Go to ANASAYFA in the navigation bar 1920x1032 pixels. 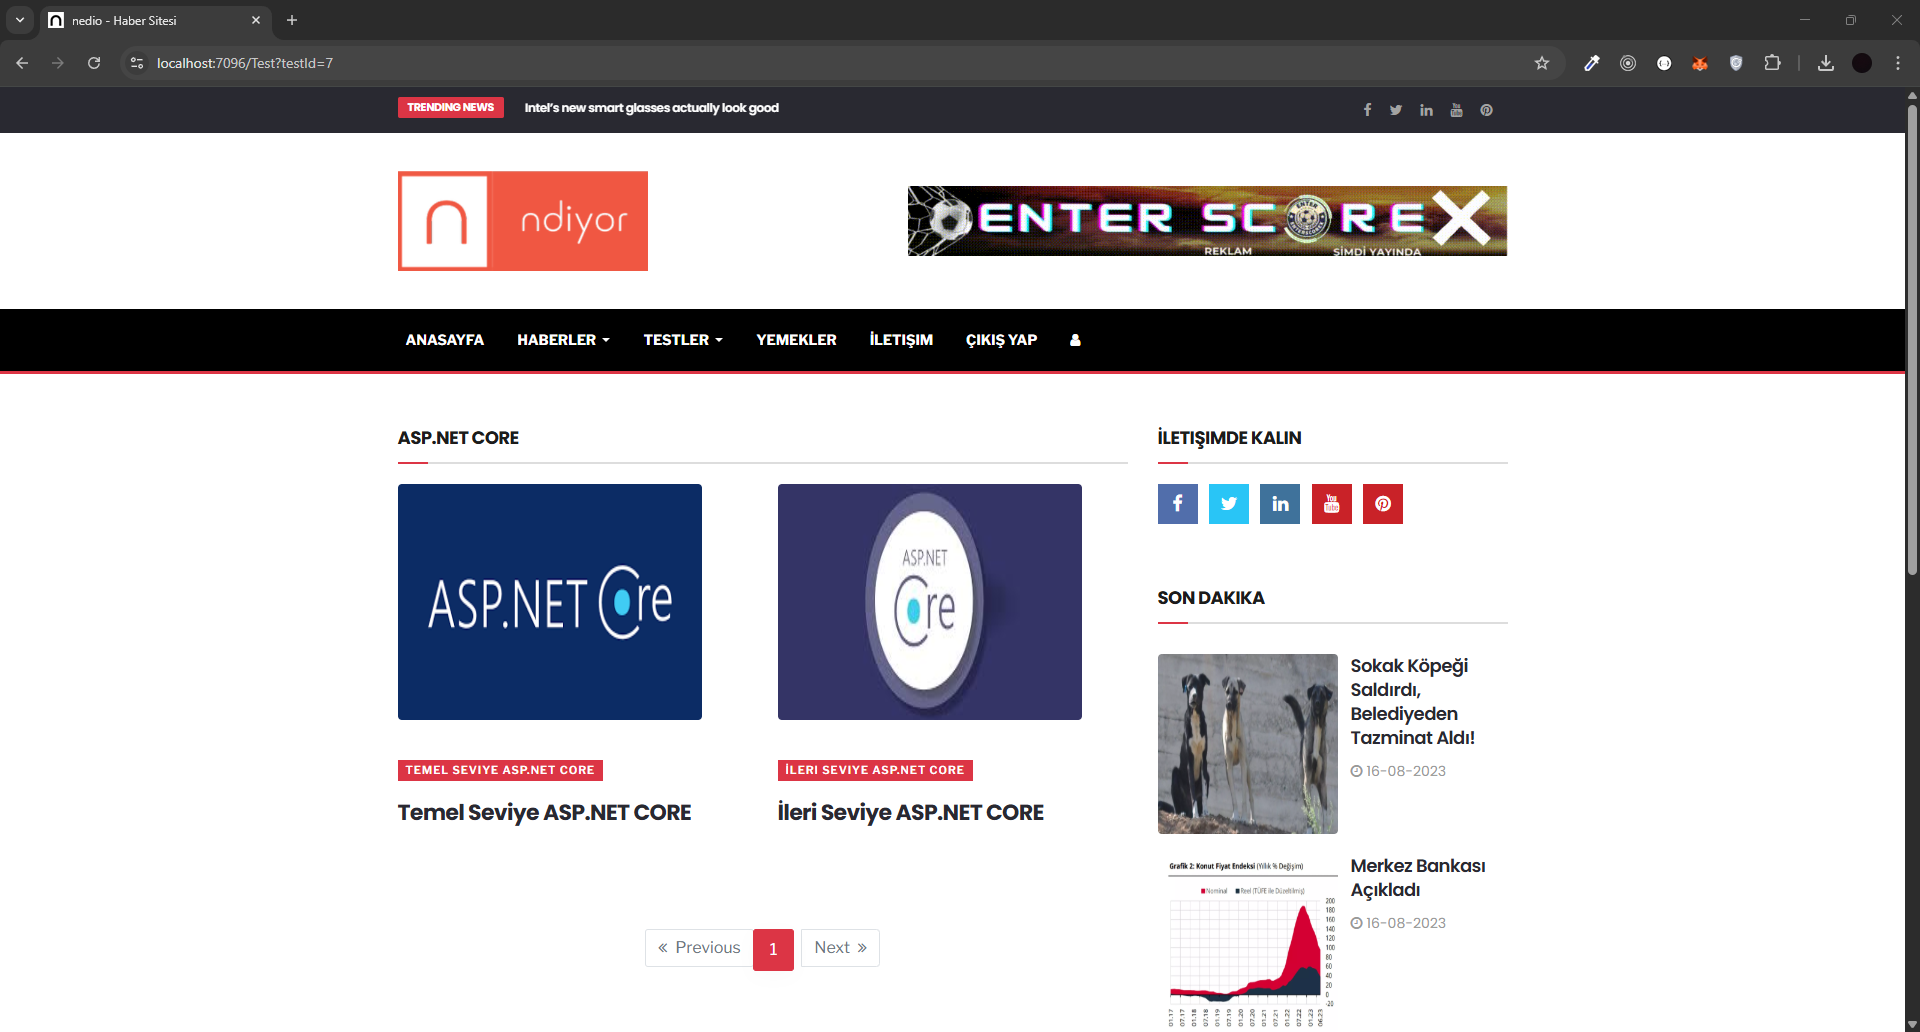point(444,340)
